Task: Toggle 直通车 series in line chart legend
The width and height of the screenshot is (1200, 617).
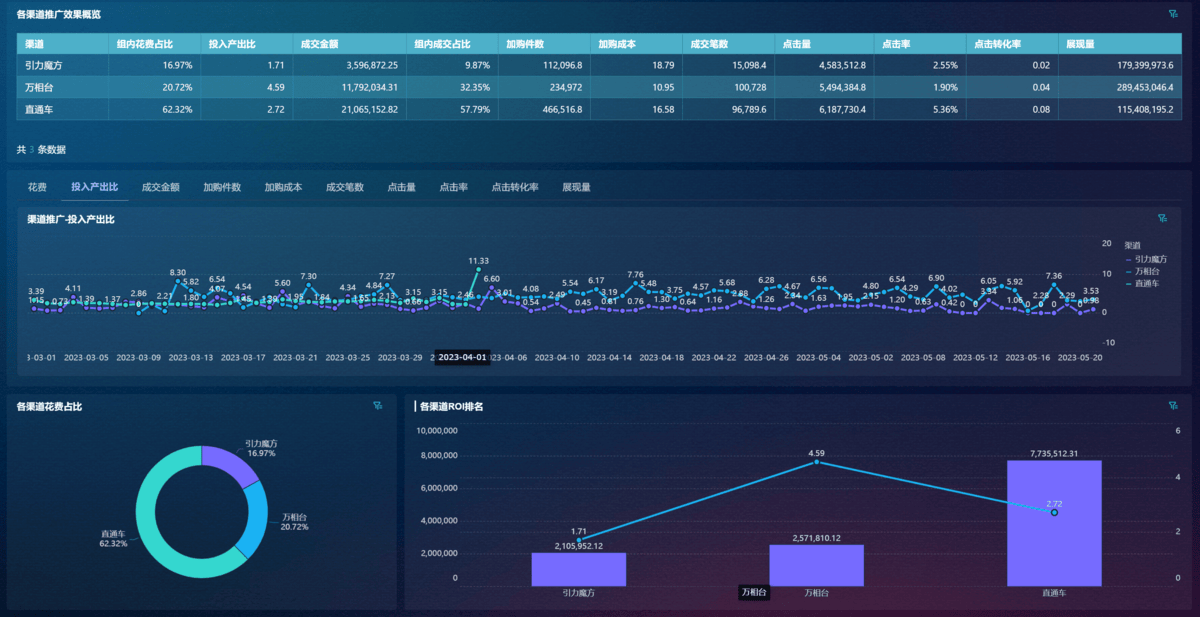Action: [x=1147, y=284]
